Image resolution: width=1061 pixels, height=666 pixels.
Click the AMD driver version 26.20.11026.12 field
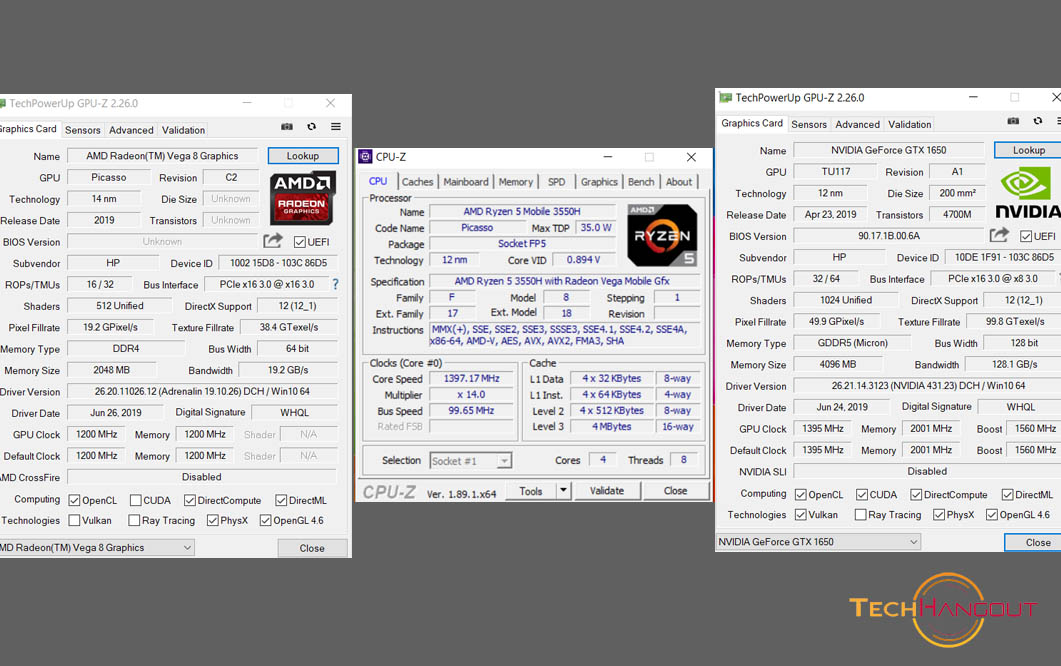202,391
